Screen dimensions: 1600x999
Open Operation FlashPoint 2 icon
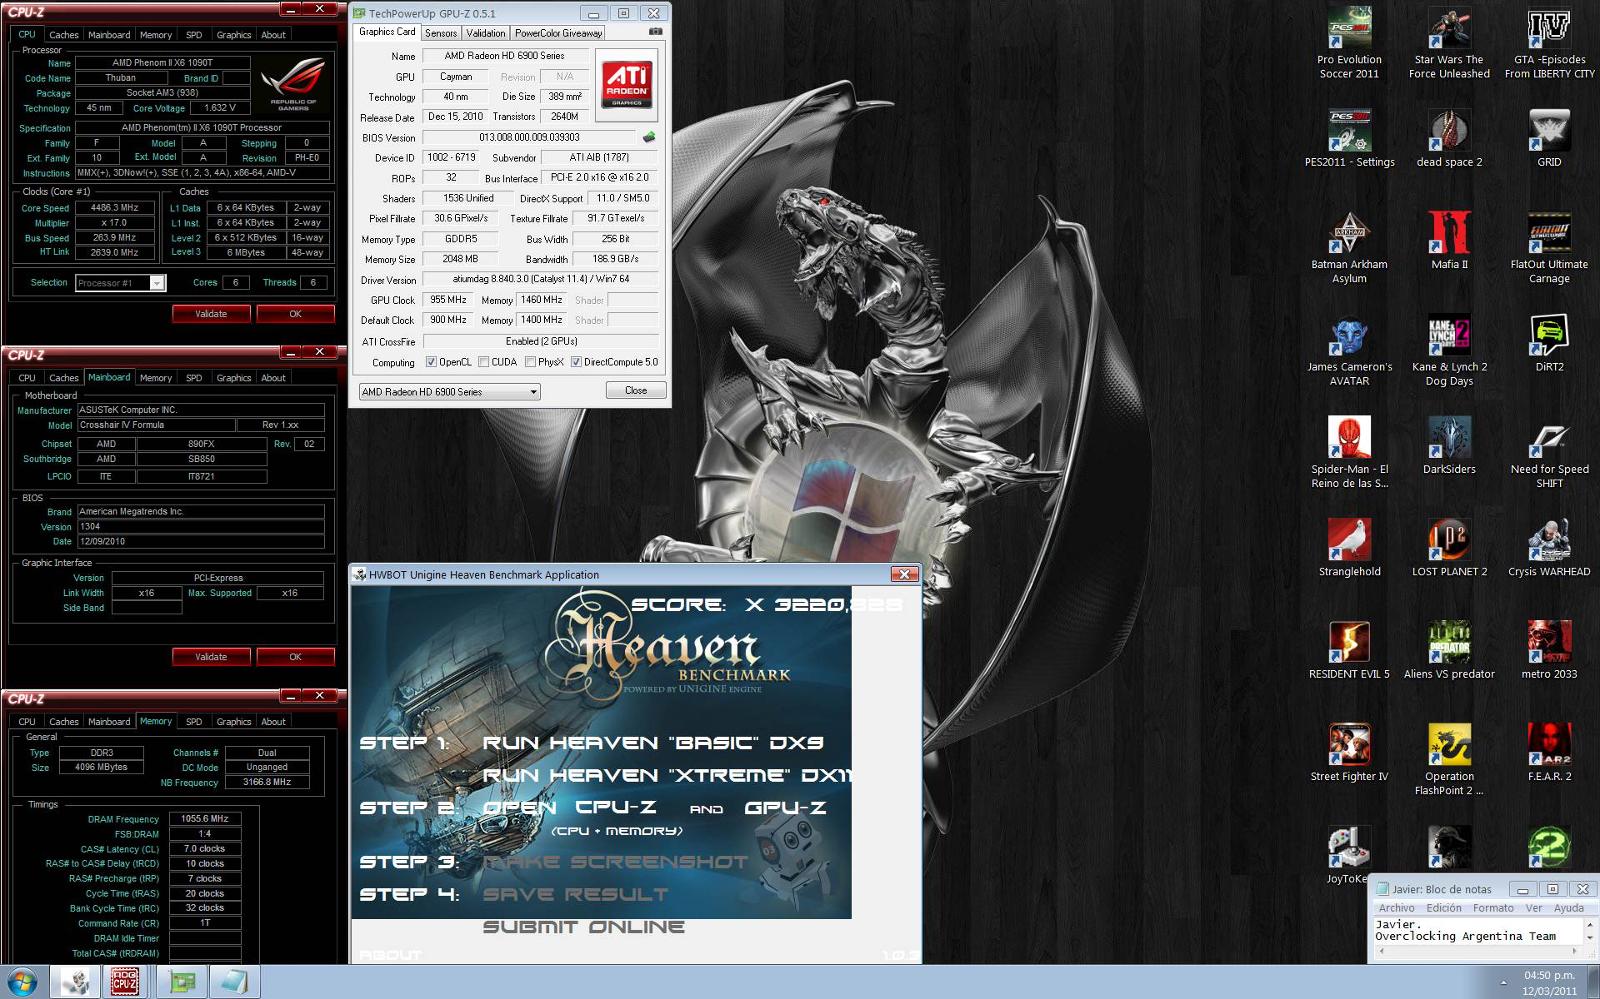click(x=1449, y=760)
